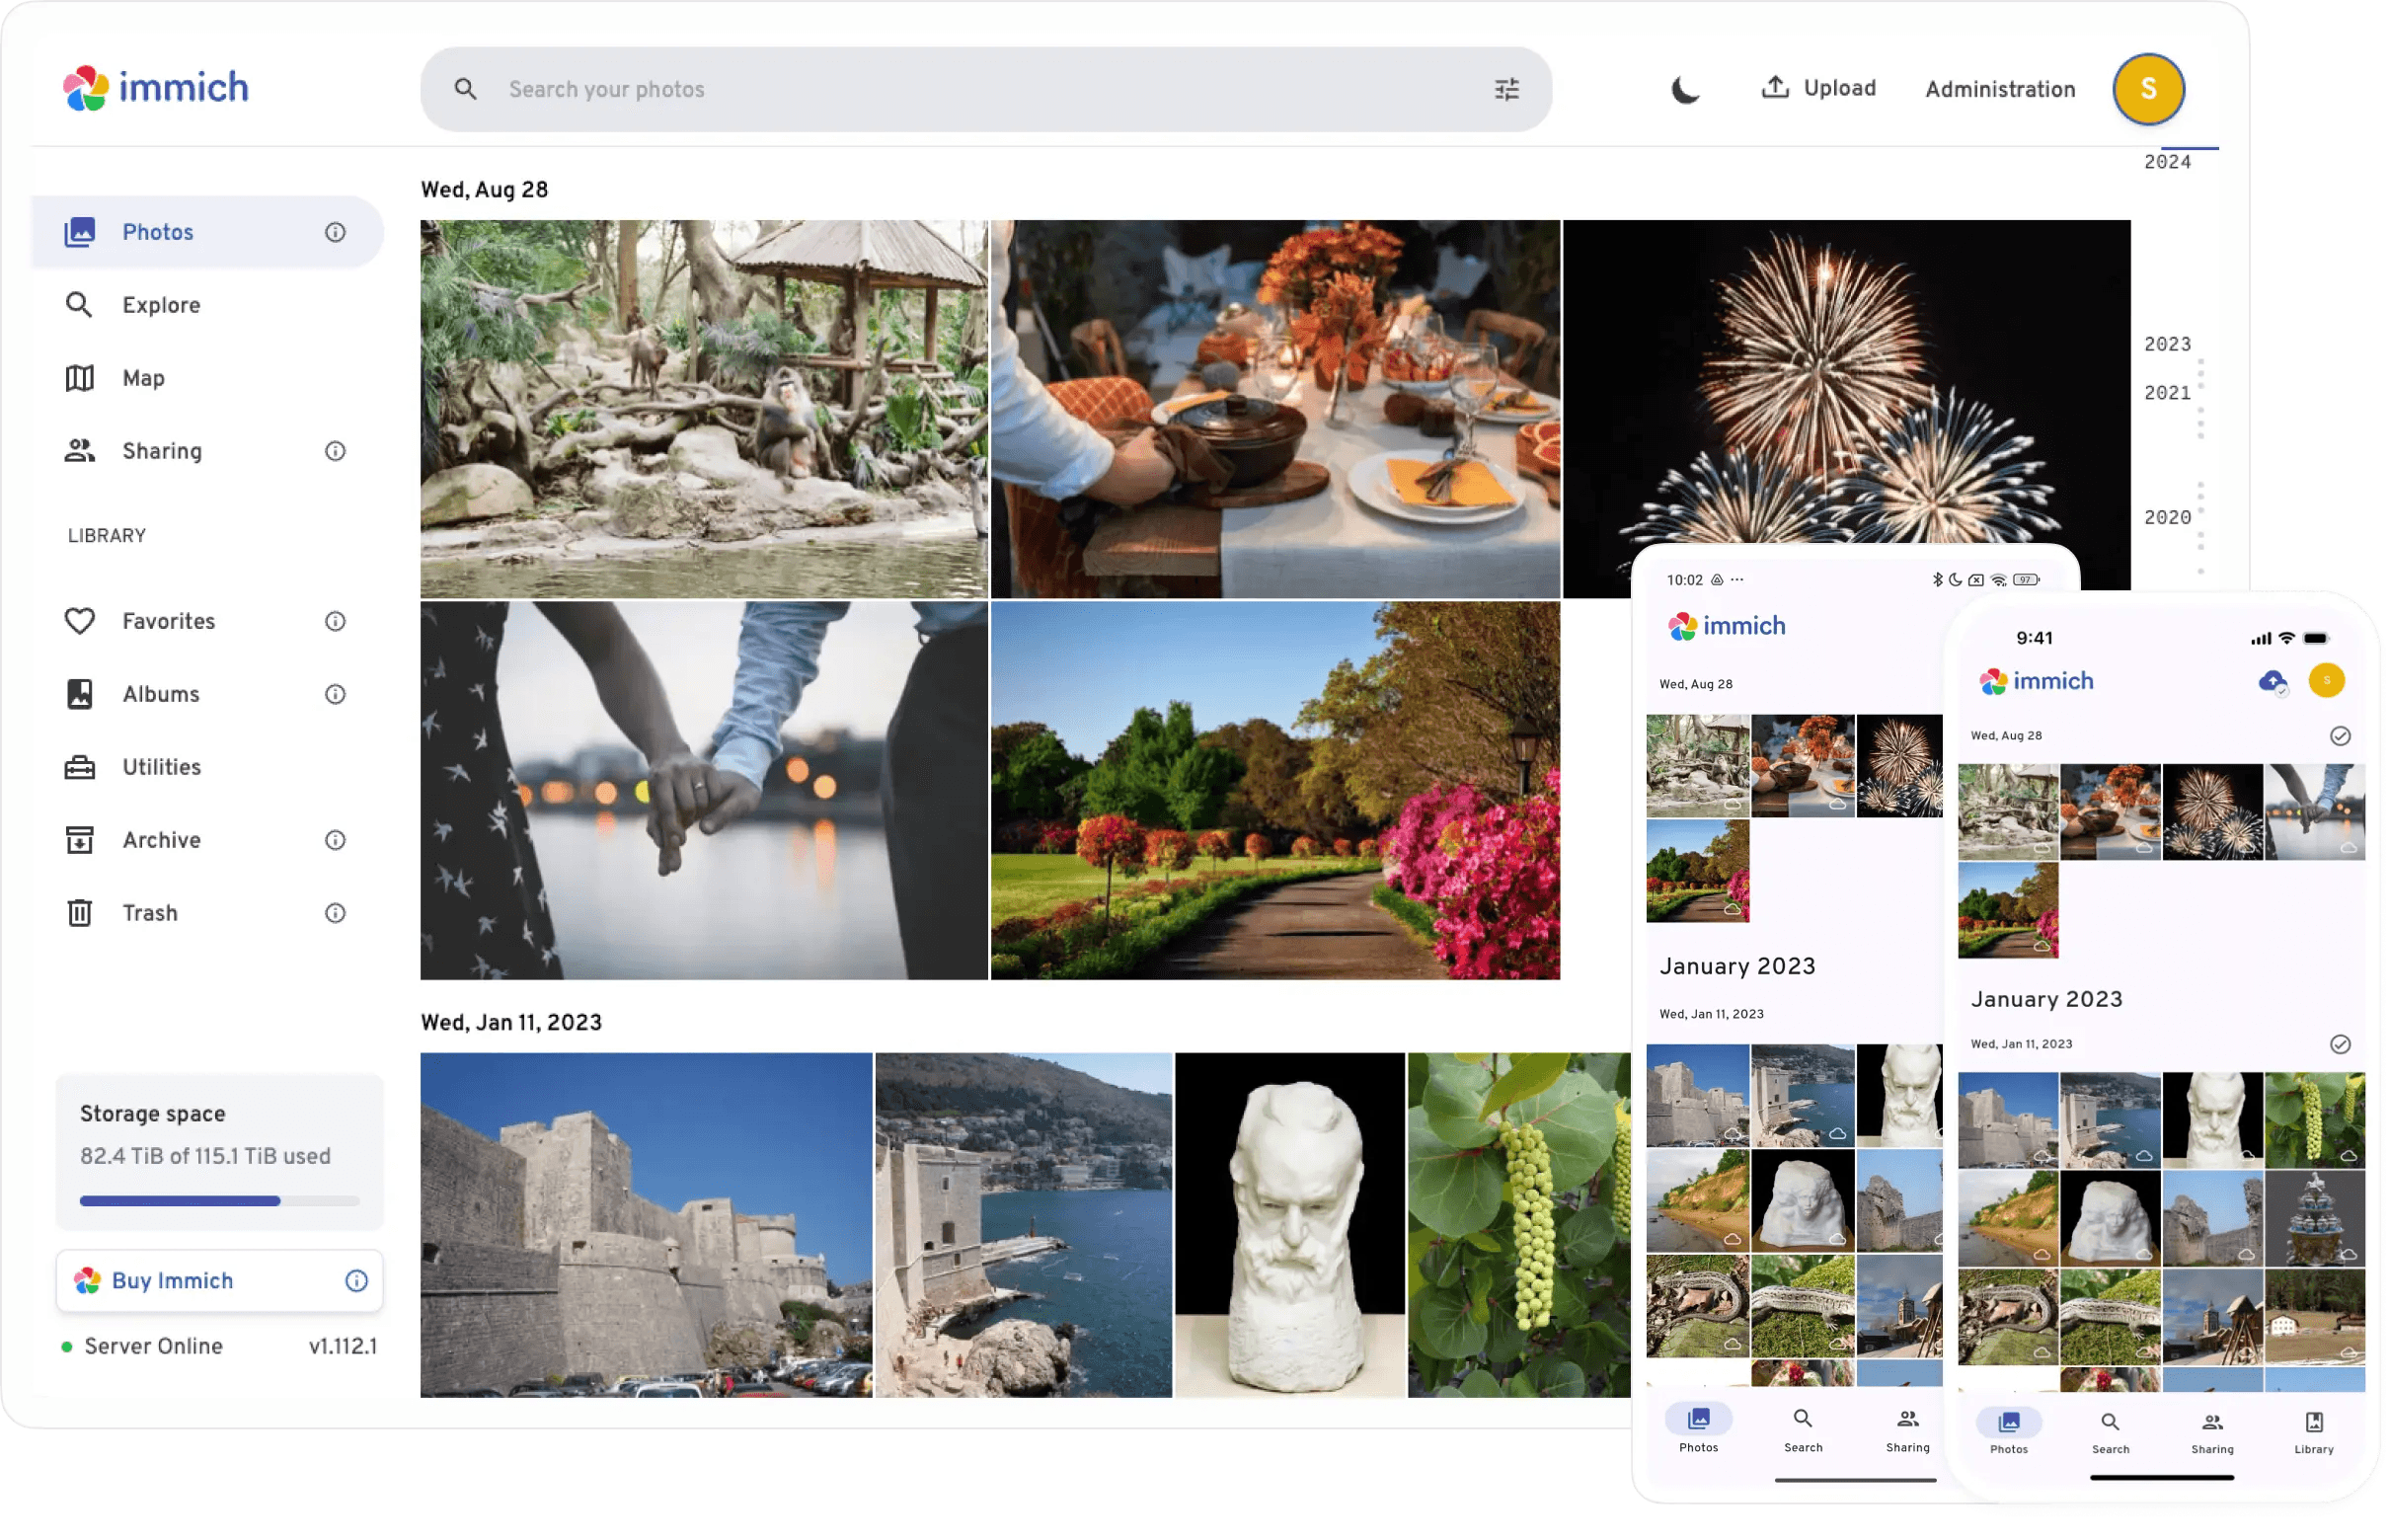Click the info icon beside Sharing
The width and height of the screenshot is (2389, 1540).
click(x=335, y=451)
